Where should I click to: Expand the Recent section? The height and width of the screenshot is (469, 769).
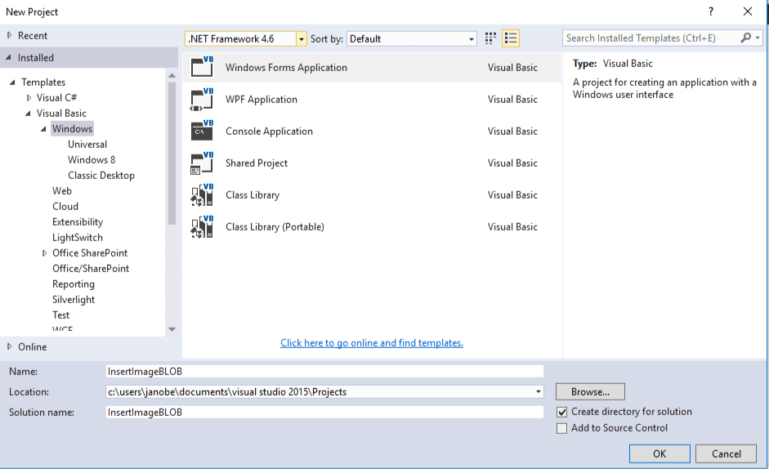[x=9, y=35]
